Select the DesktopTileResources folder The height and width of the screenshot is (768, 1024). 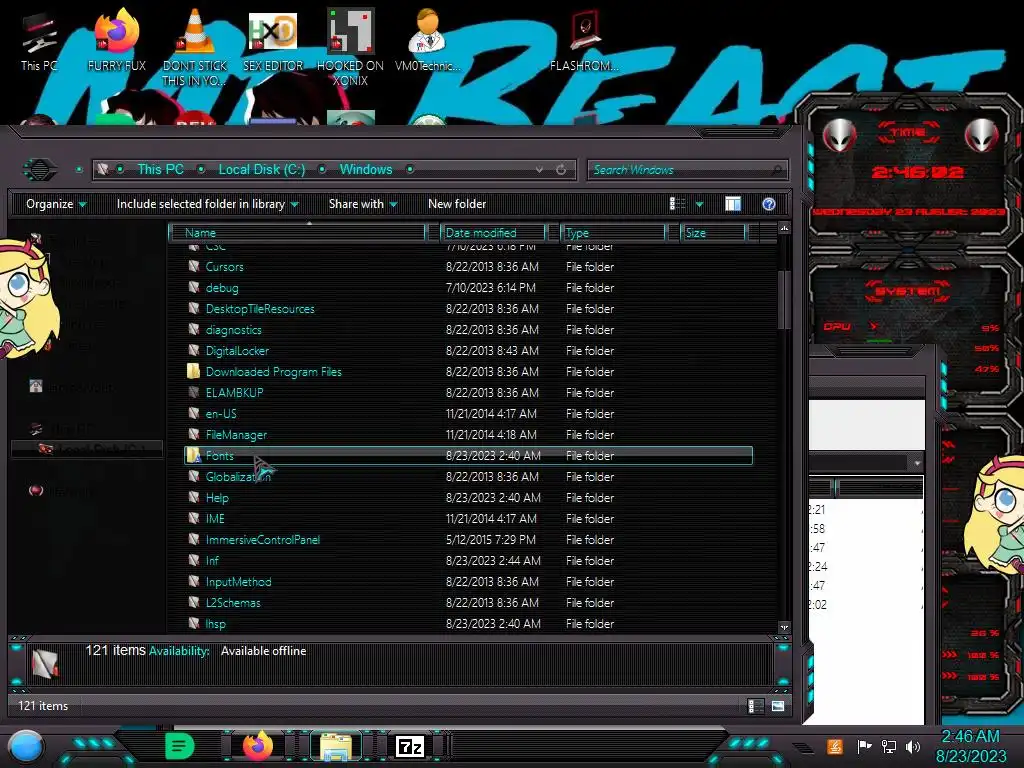[x=468, y=308]
